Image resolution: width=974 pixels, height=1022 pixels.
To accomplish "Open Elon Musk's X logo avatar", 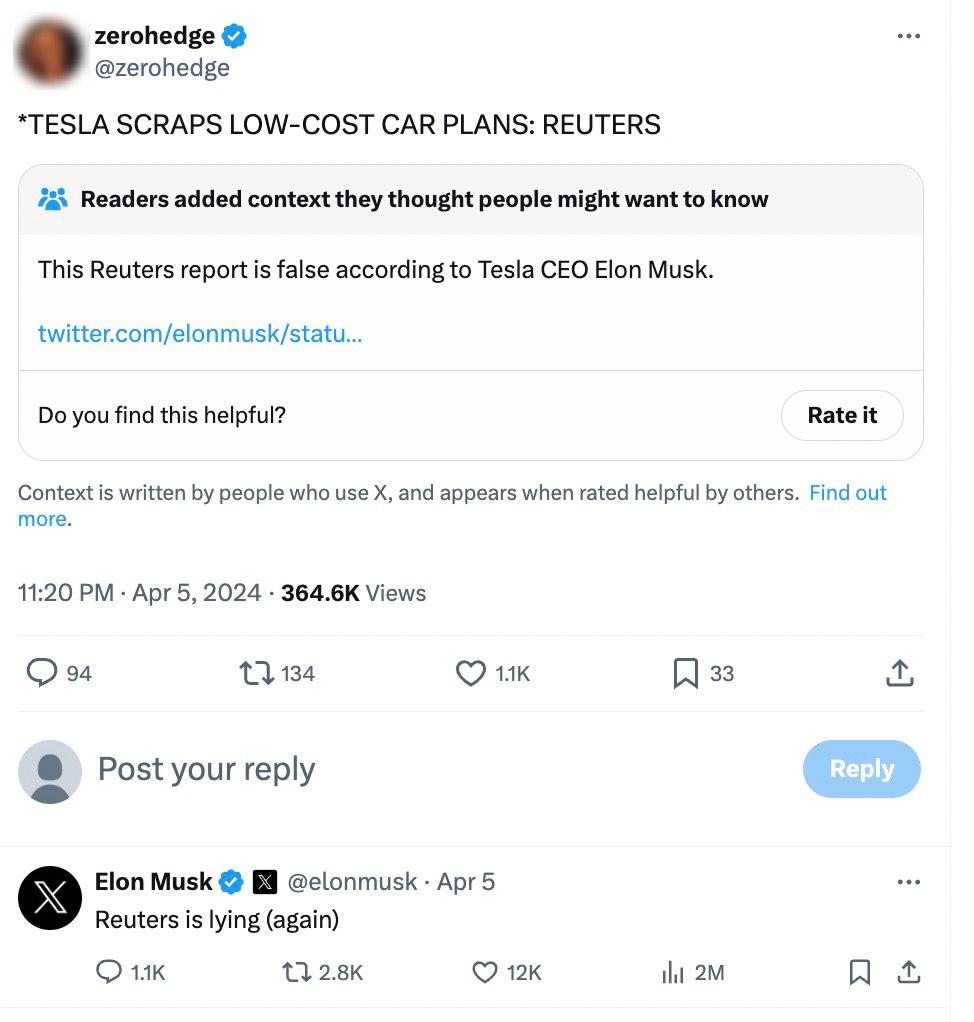I will click(50, 898).
